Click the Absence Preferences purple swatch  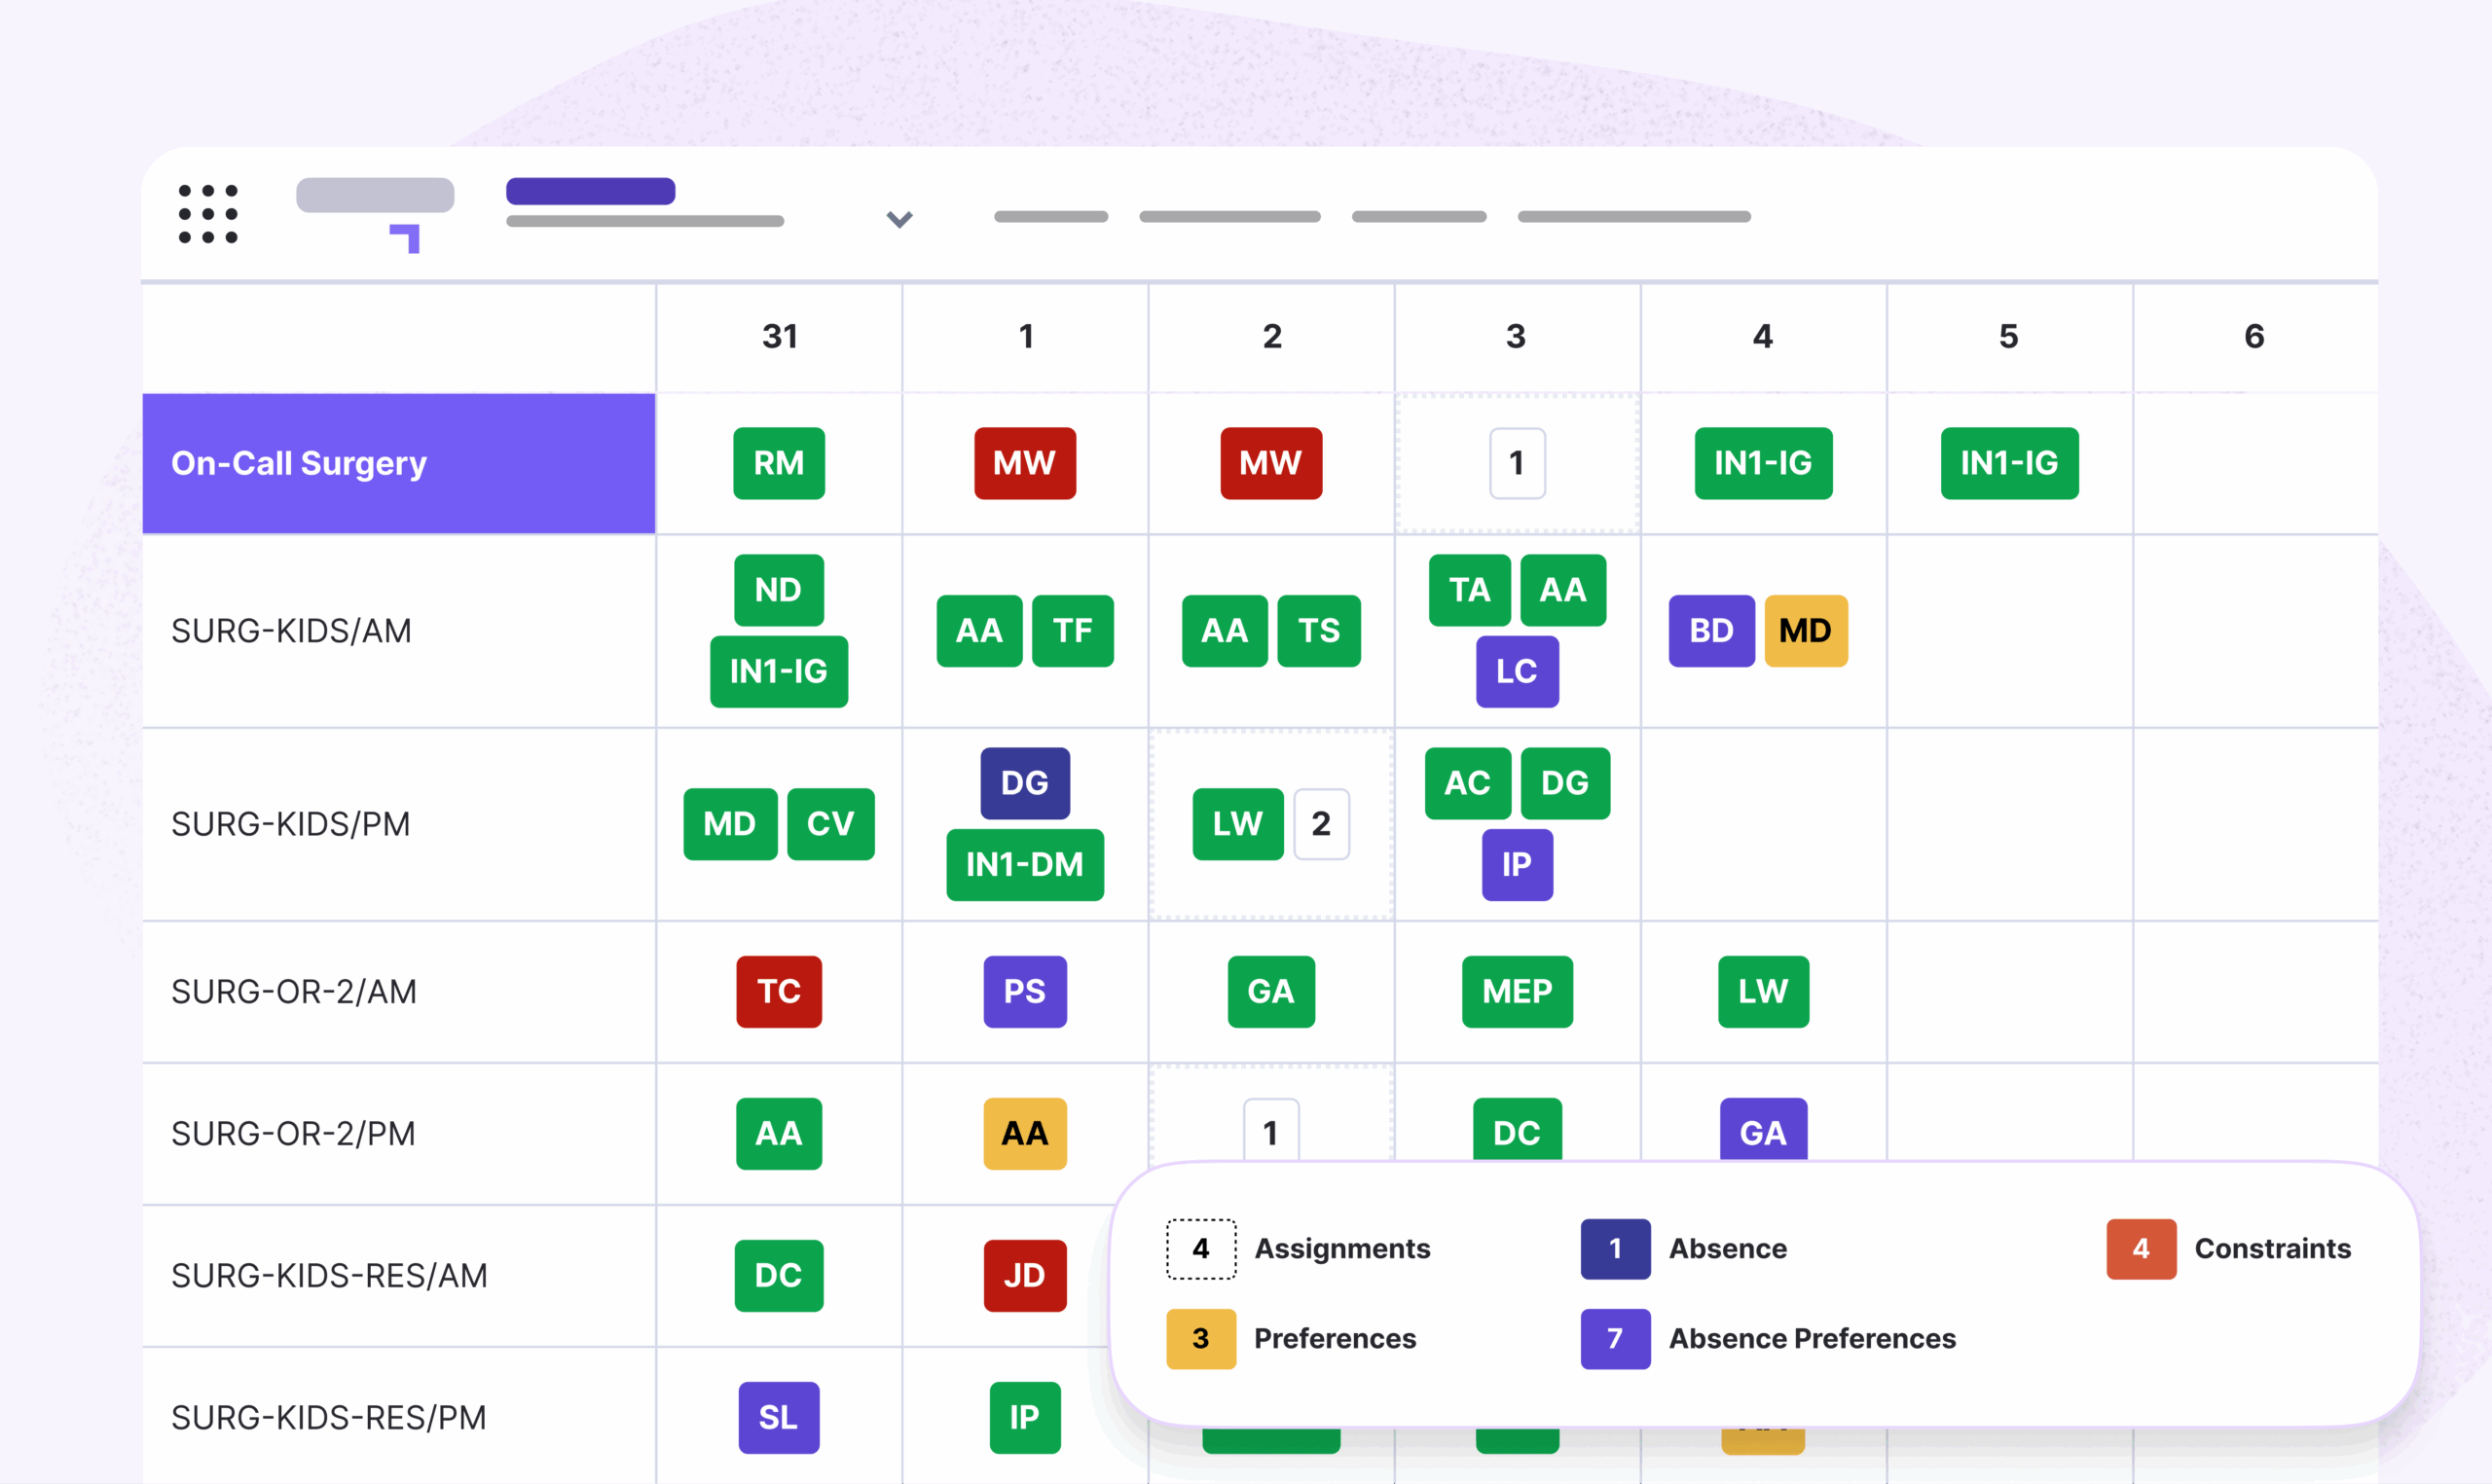[x=1614, y=1338]
